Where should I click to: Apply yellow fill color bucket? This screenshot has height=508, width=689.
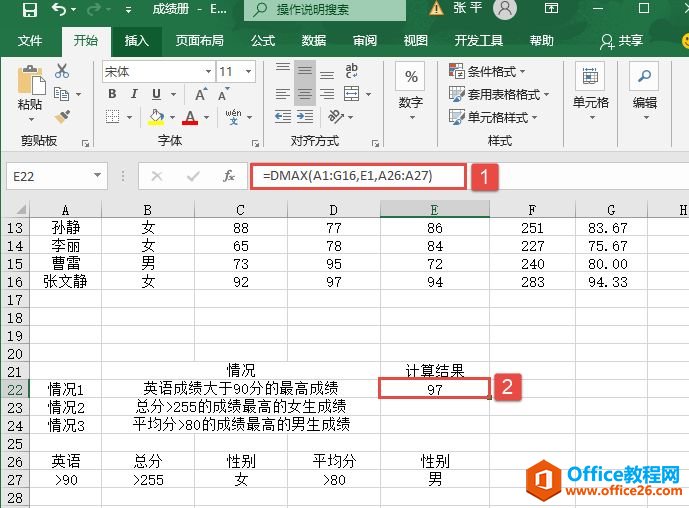[x=156, y=117]
